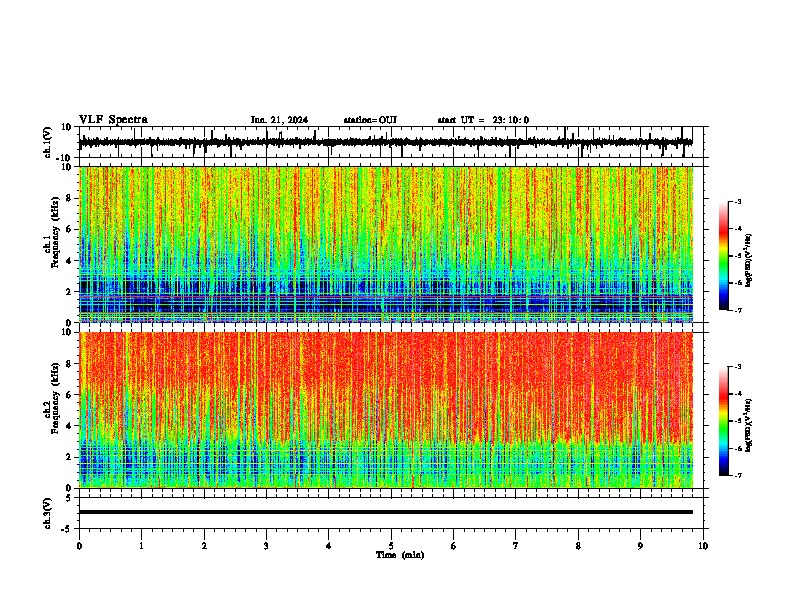
Task: Click the ch.1 color bar's log PSD units label
Action: (x=749, y=260)
